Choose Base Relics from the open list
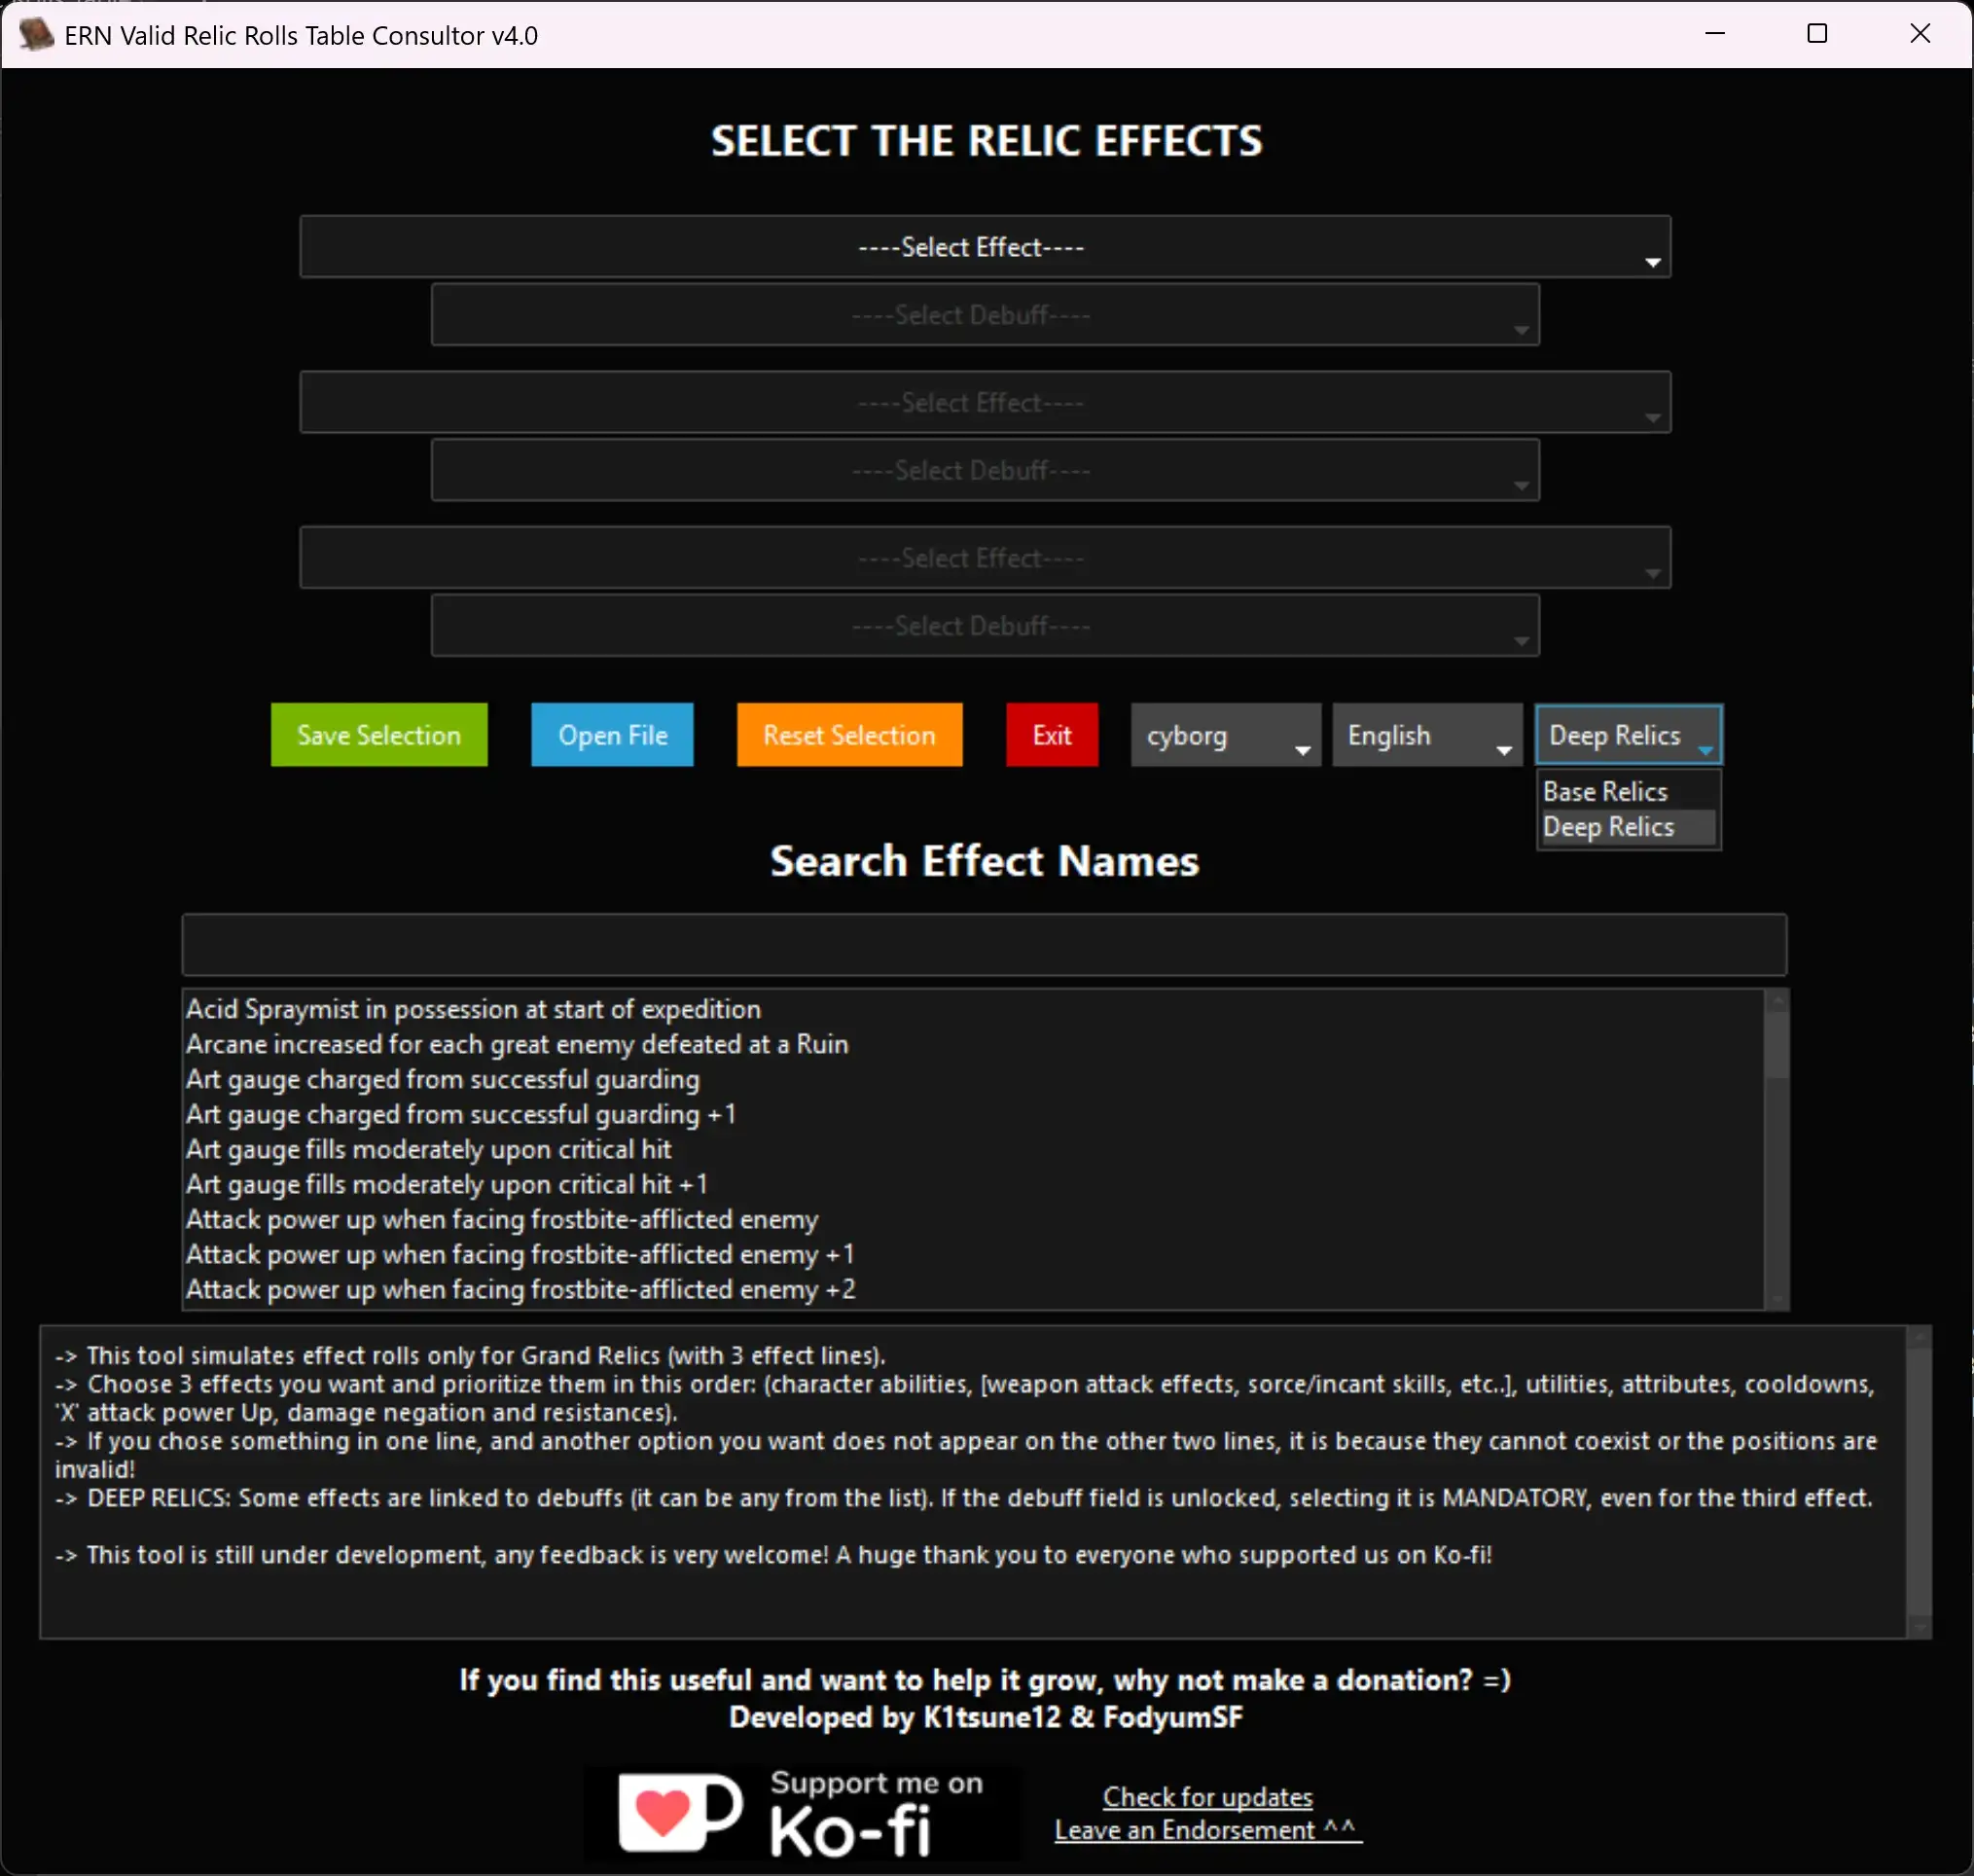The width and height of the screenshot is (1974, 1876). (1605, 792)
